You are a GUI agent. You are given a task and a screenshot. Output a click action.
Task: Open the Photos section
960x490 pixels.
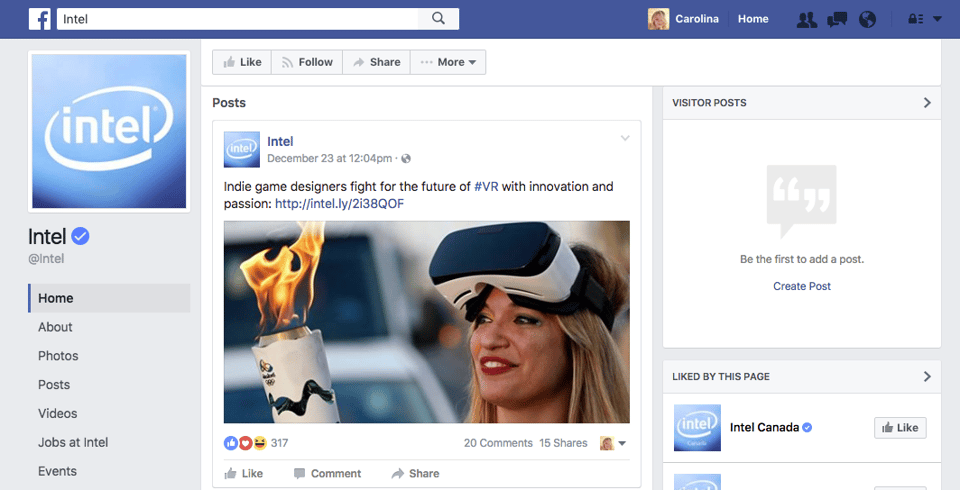[x=58, y=356]
